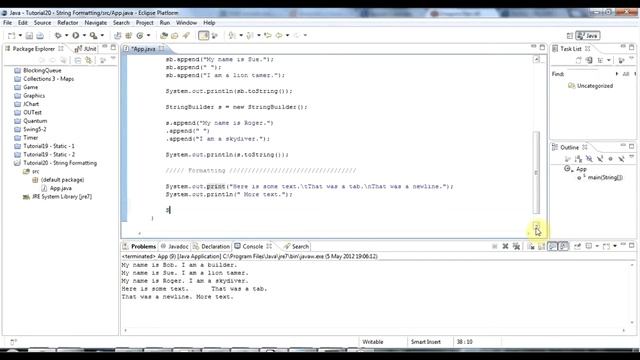
Task: Switch to the Declaration tab
Action: point(211,247)
